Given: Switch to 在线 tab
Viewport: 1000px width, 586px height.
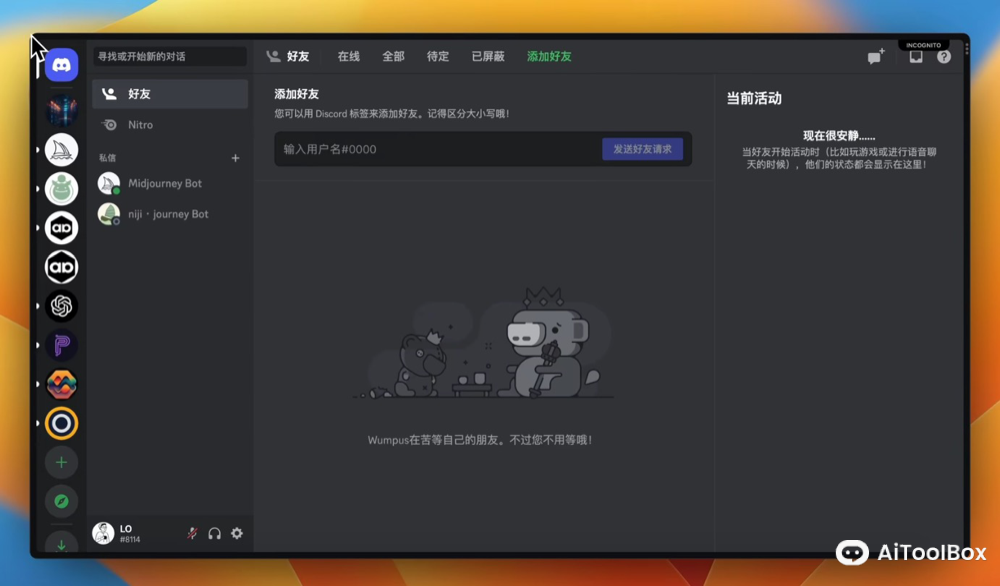Looking at the screenshot, I should [349, 57].
